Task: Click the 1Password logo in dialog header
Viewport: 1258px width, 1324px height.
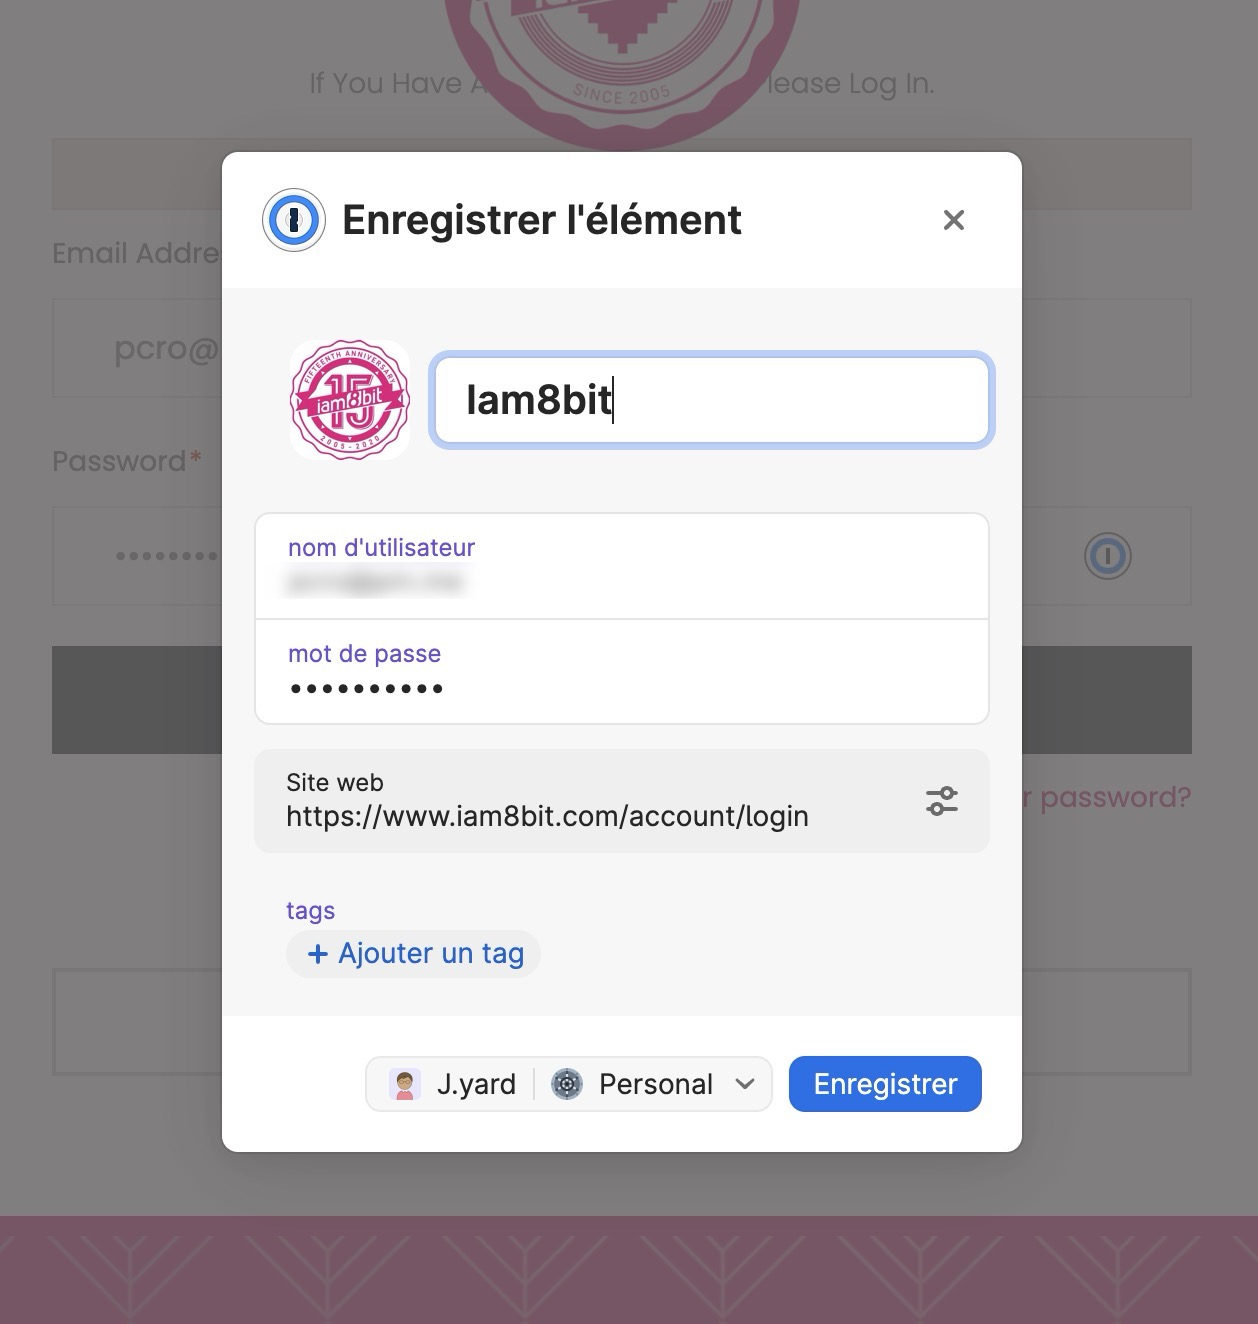Action: [294, 220]
